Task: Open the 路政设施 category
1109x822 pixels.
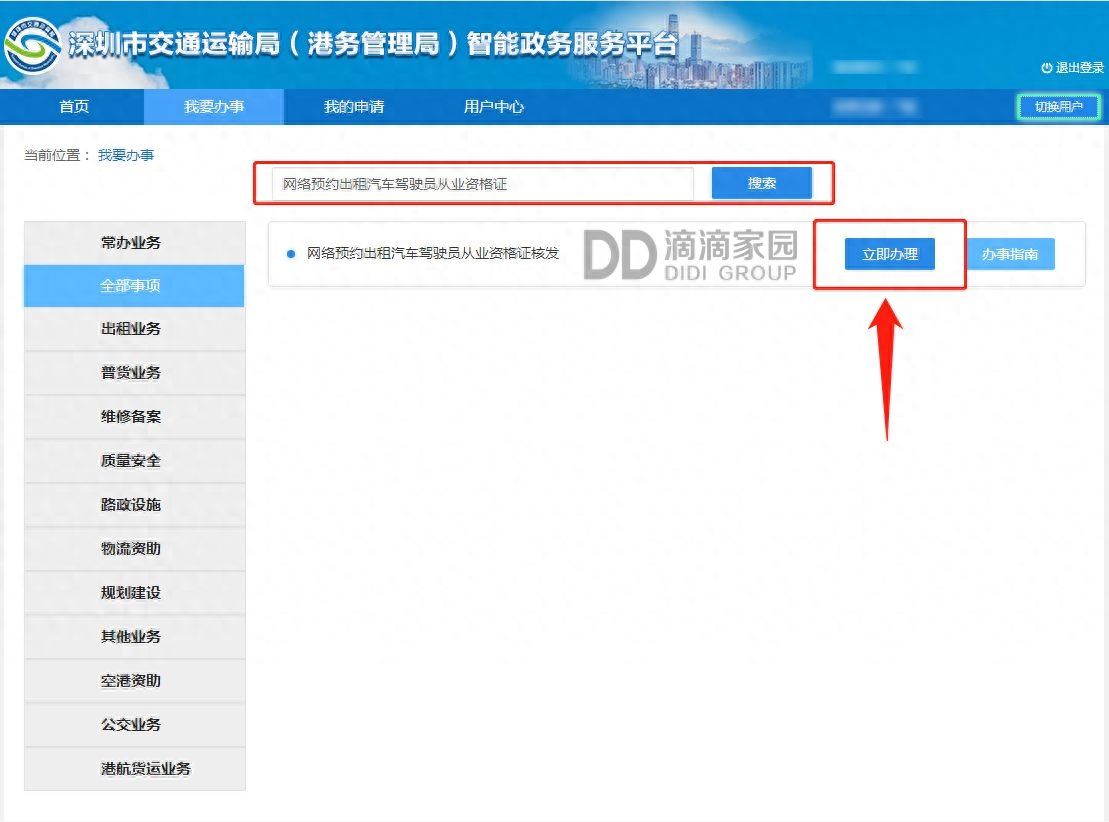Action: 134,504
